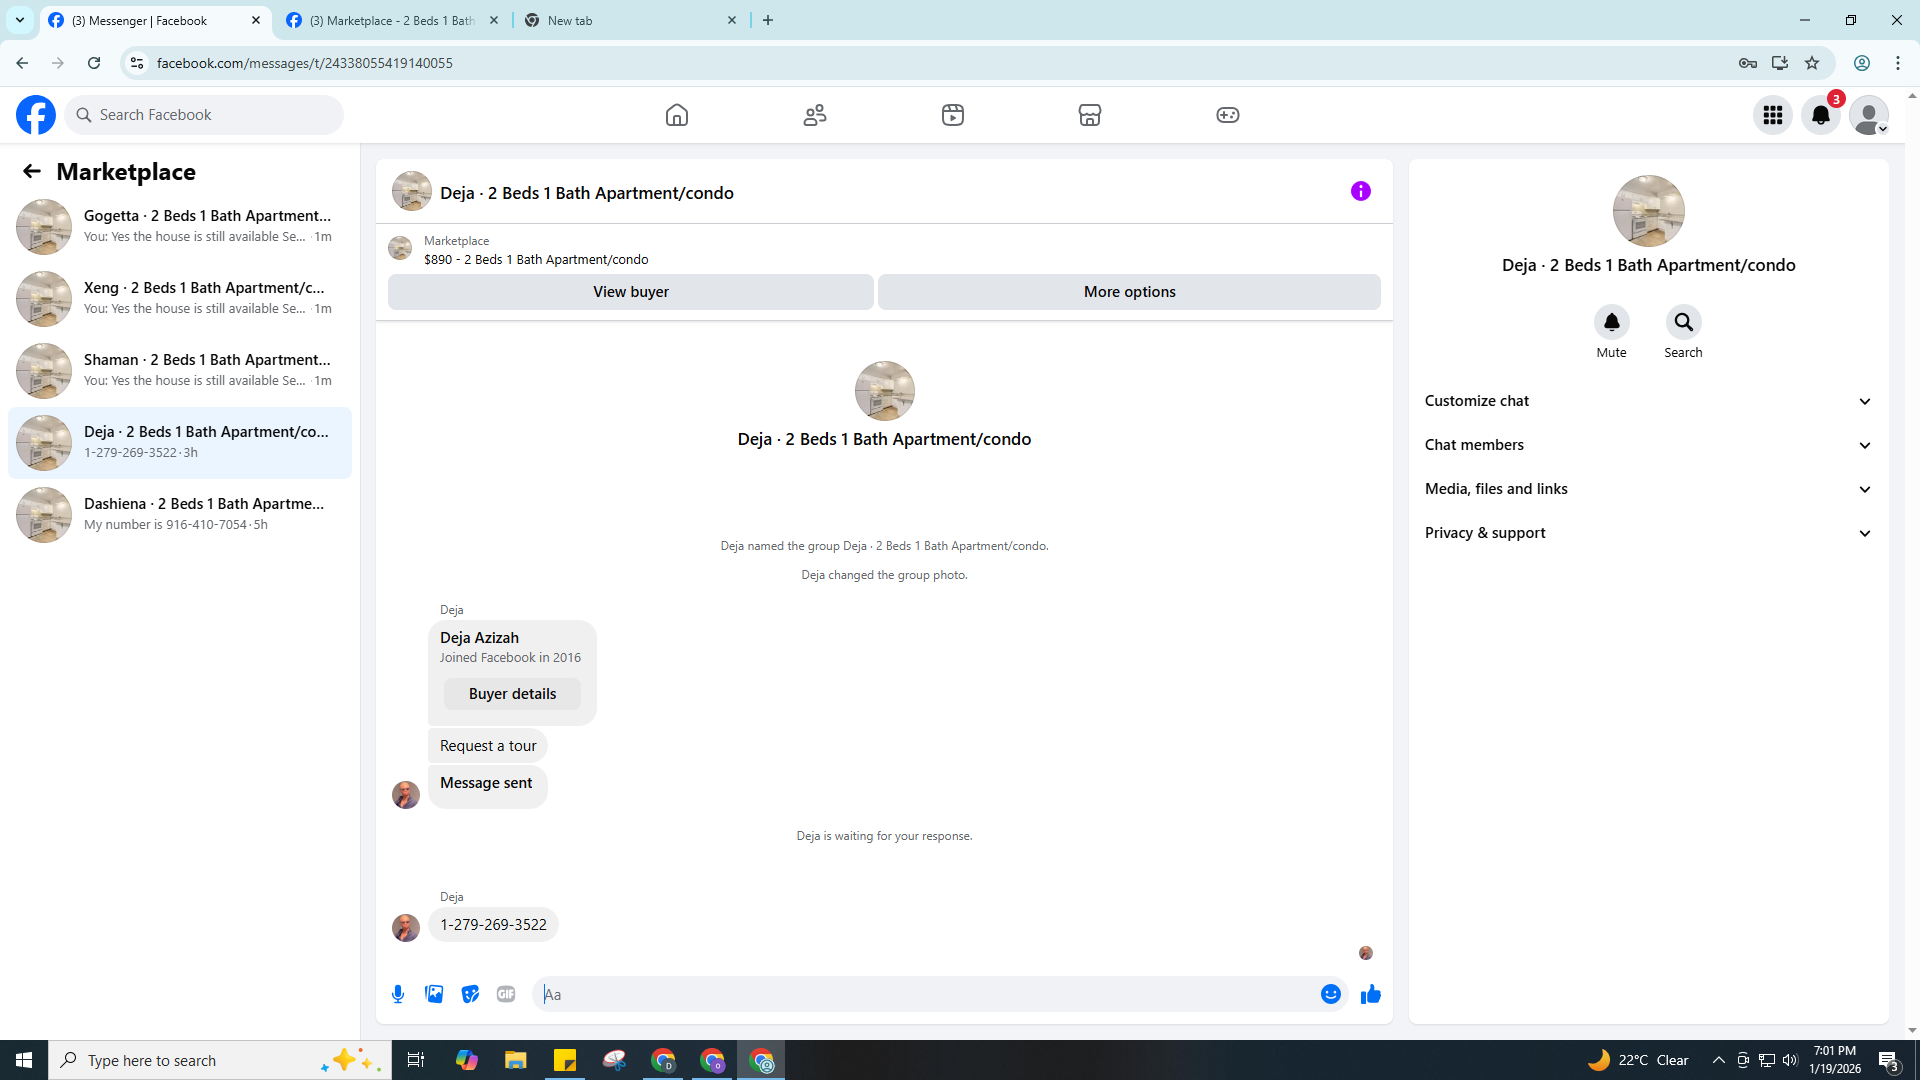This screenshot has width=1920, height=1080.
Task: Open File Explorer from Windows taskbar
Action: [x=516, y=1060]
